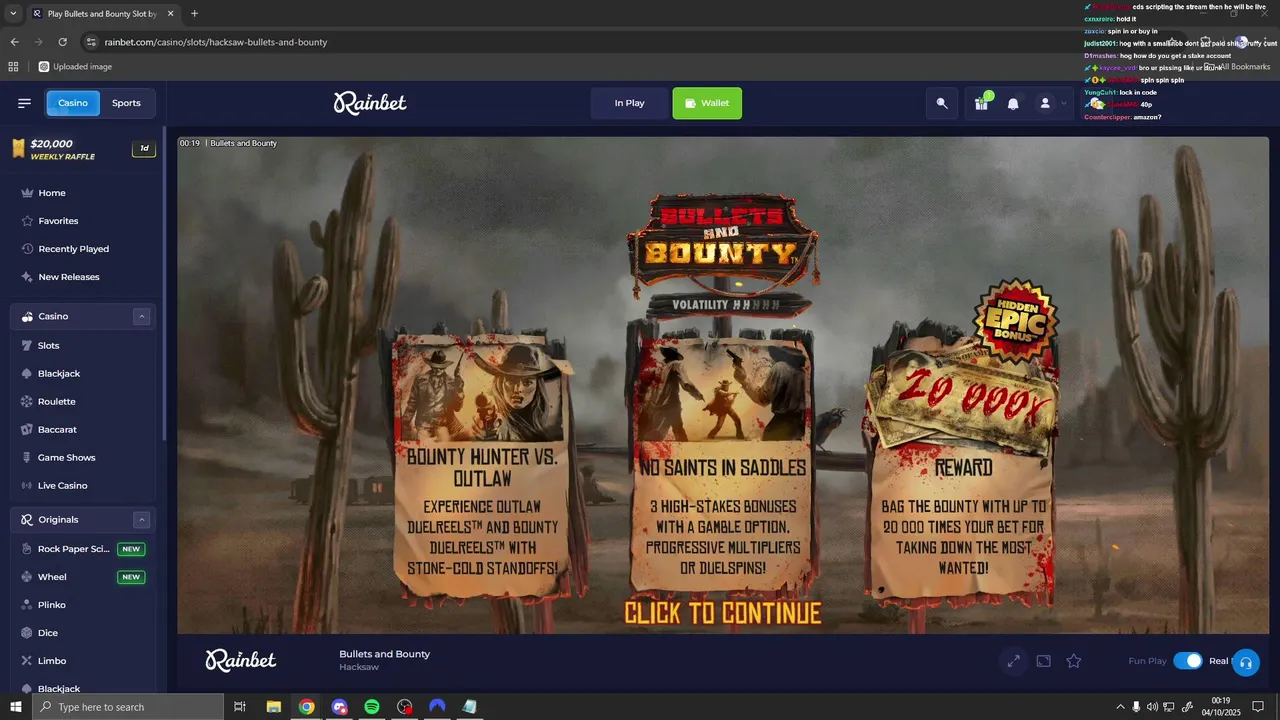Open the user profile avatar

1045,103
